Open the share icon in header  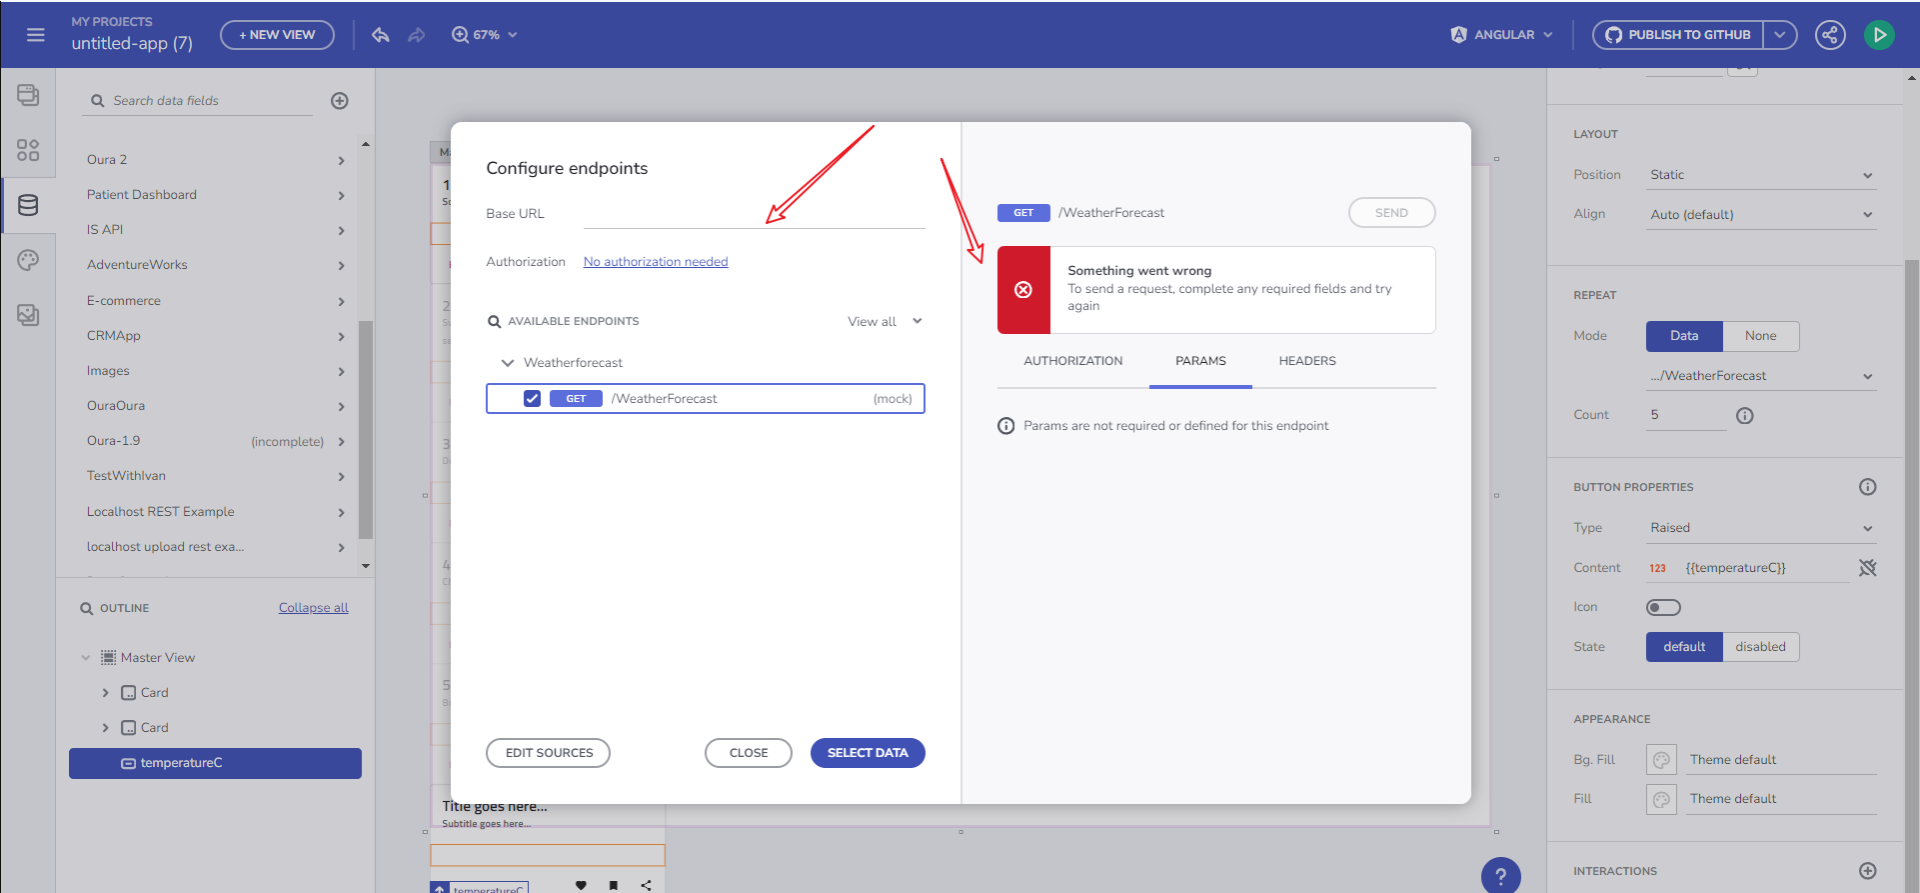pyautogui.click(x=1830, y=35)
